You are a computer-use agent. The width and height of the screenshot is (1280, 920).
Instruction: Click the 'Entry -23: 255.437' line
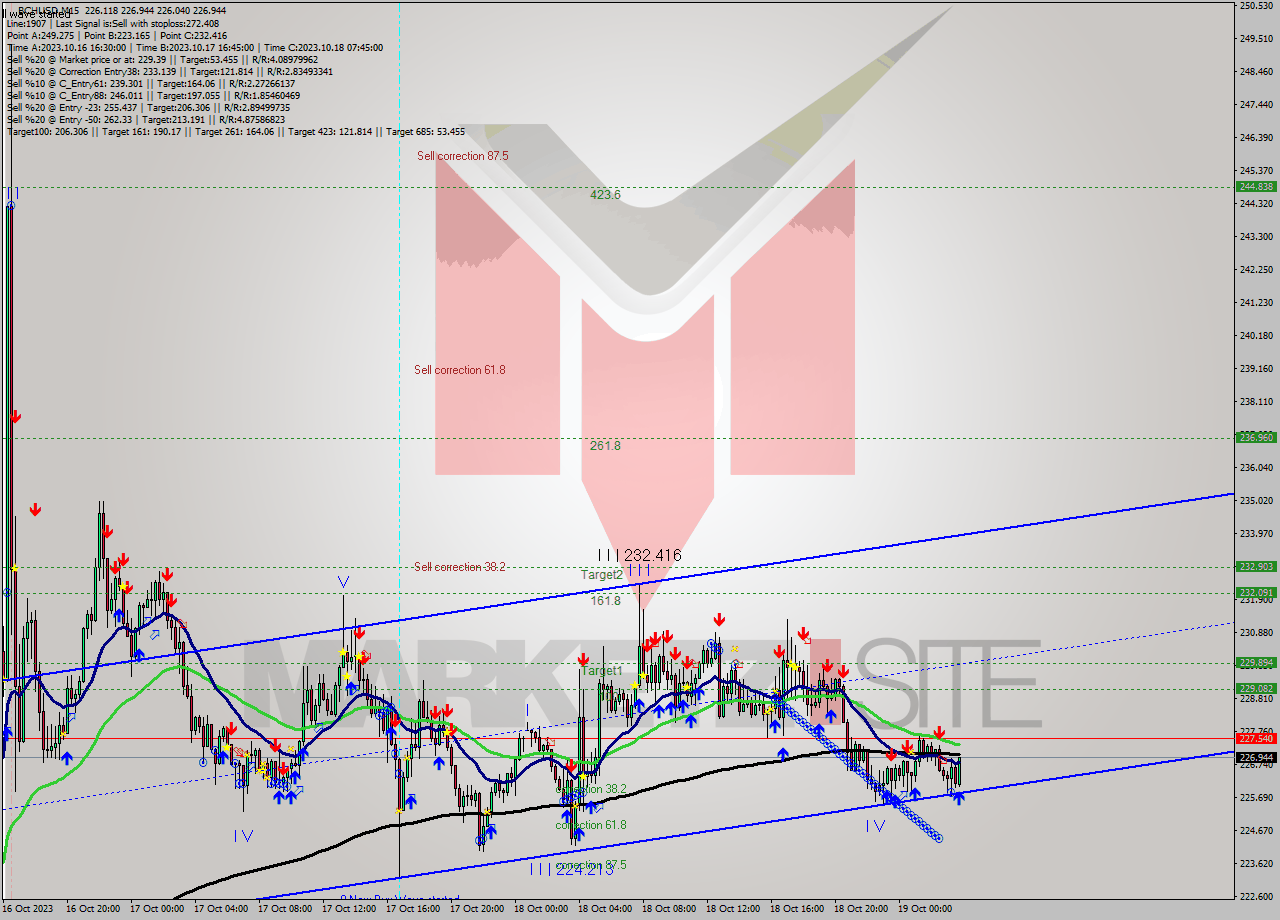click(x=150, y=107)
